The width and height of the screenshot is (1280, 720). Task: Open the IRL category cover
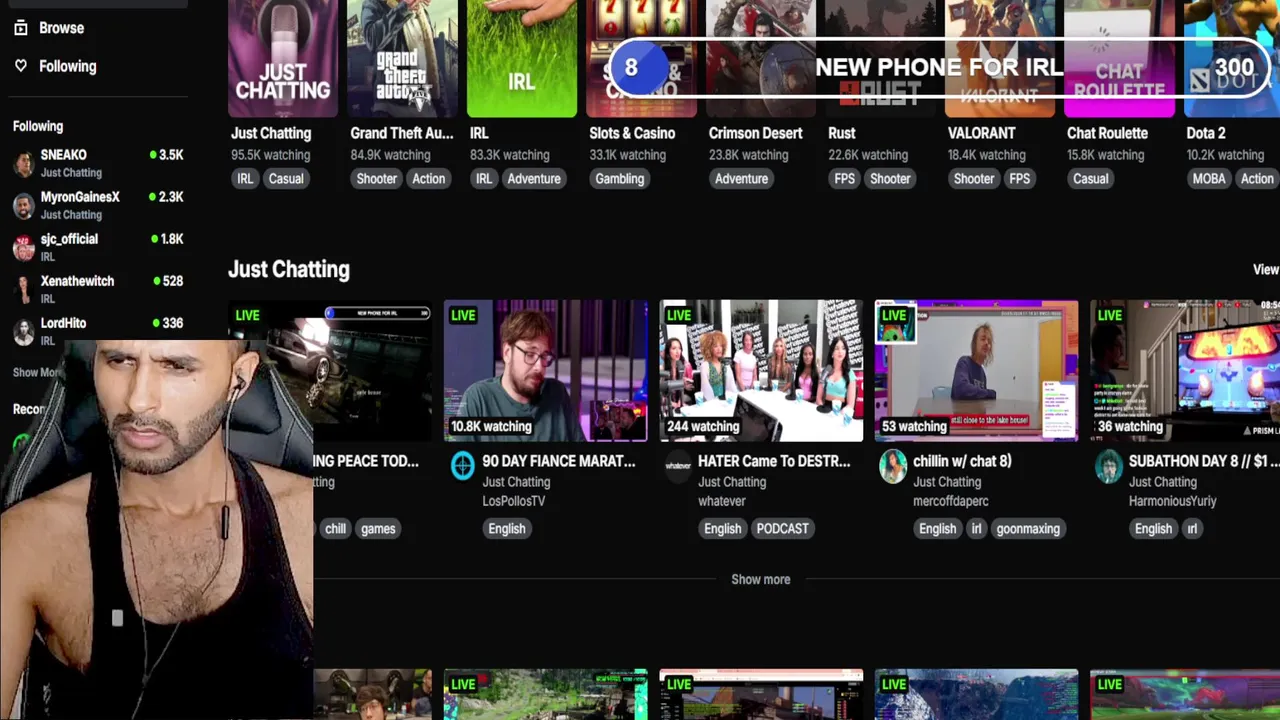(x=522, y=58)
